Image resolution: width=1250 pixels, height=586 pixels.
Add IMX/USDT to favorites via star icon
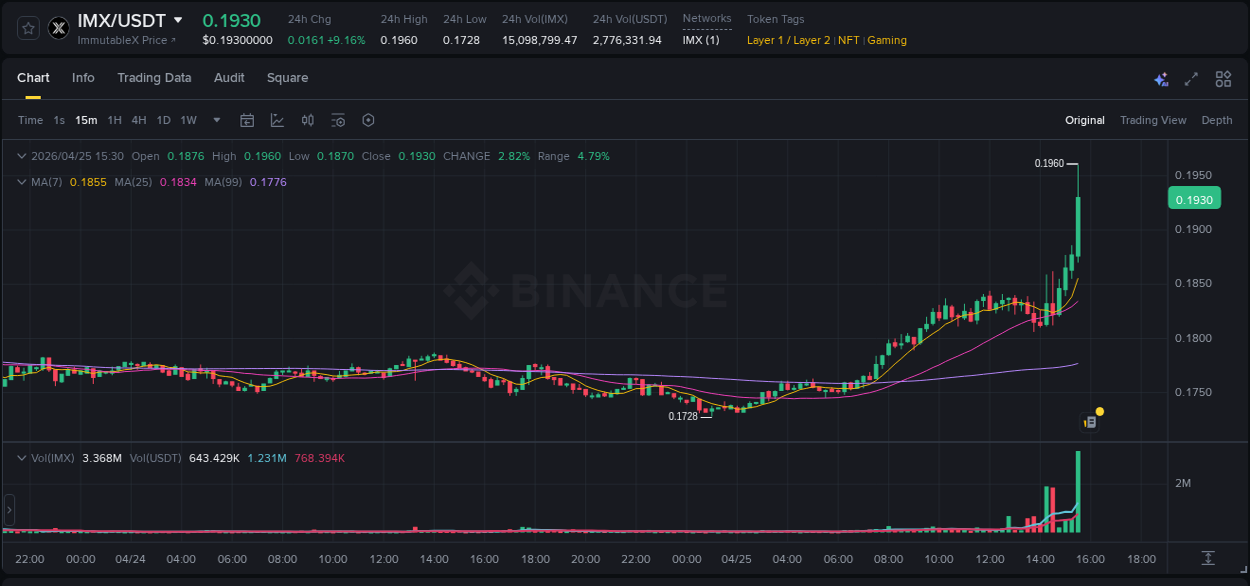pyautogui.click(x=28, y=28)
